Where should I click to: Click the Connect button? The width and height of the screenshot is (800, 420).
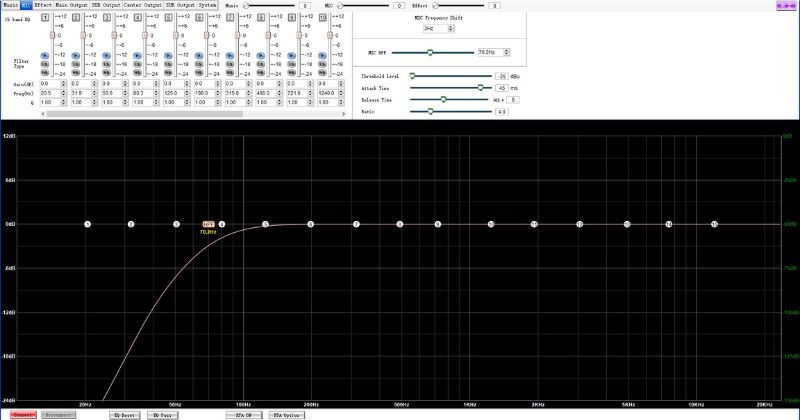point(23,414)
